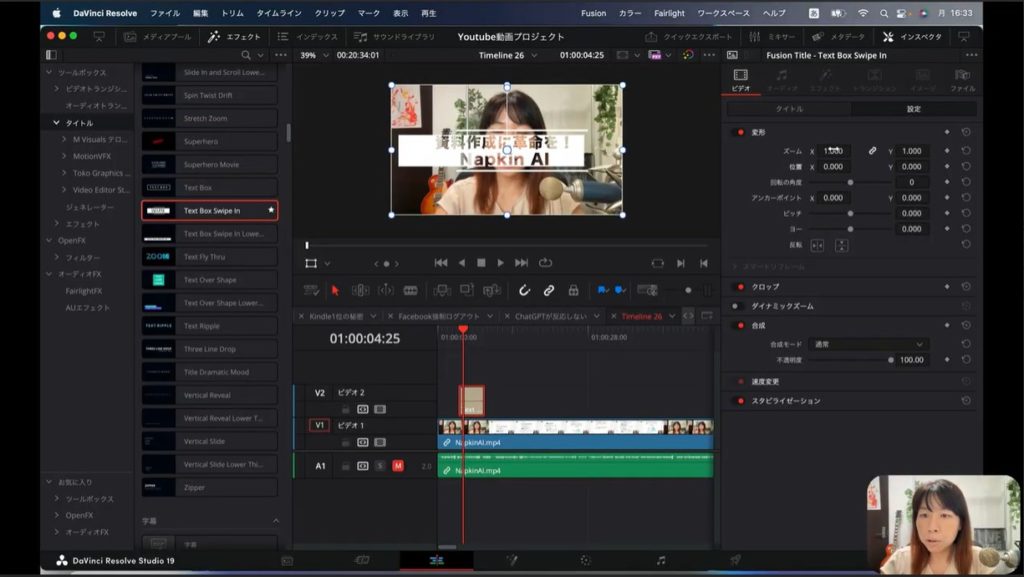Select the arrow selection mode tool

335,290
